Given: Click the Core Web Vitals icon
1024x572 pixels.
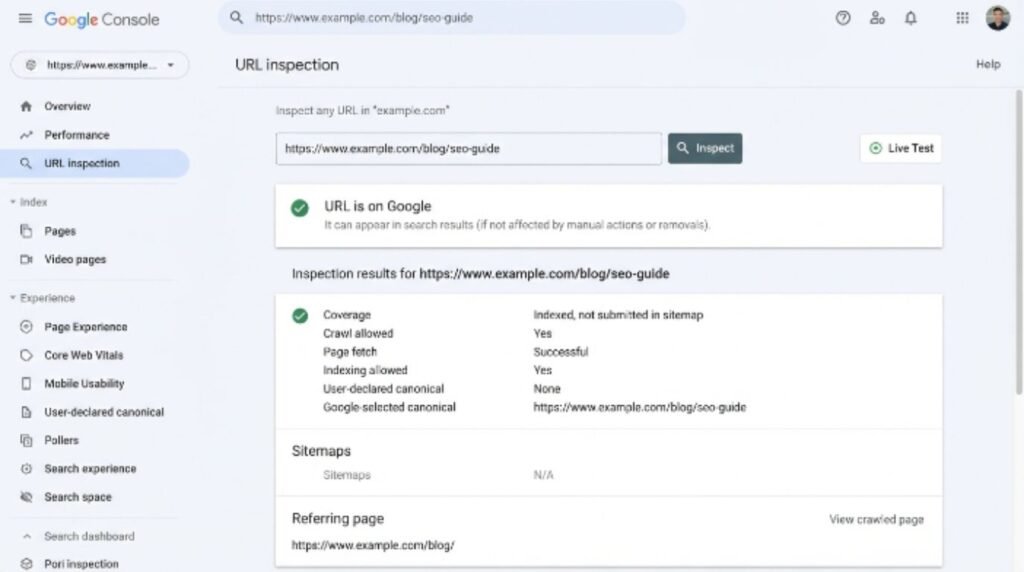Looking at the screenshot, I should [x=26, y=355].
